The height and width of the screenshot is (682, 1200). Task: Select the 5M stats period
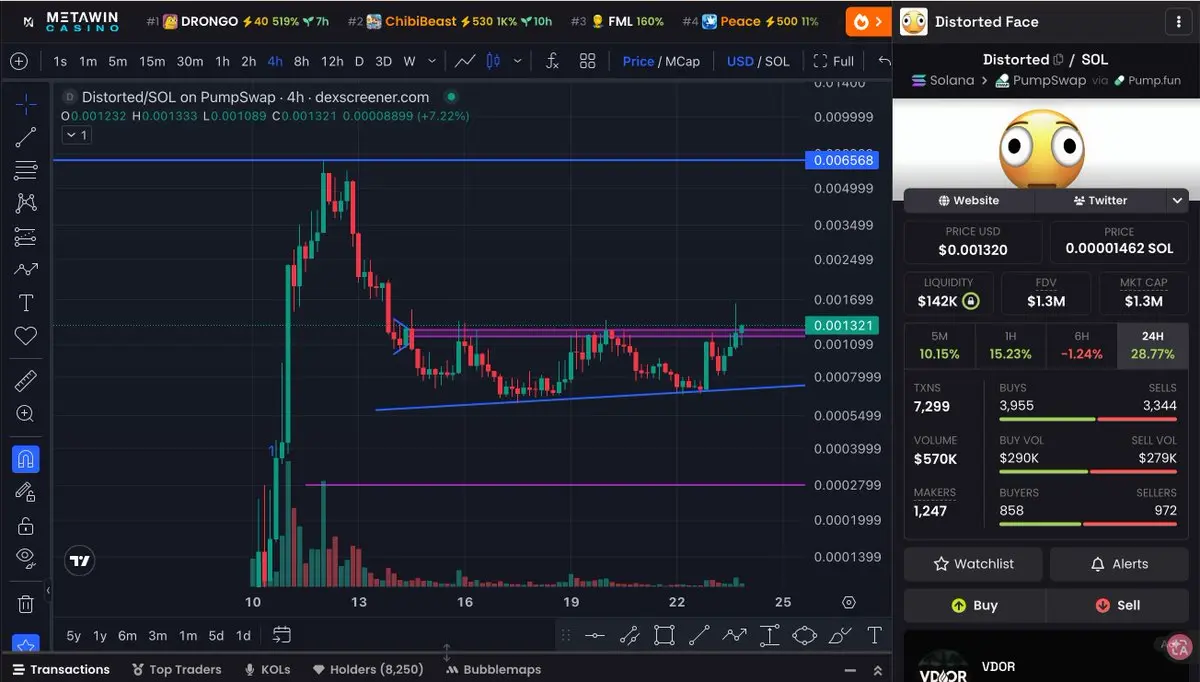point(939,345)
